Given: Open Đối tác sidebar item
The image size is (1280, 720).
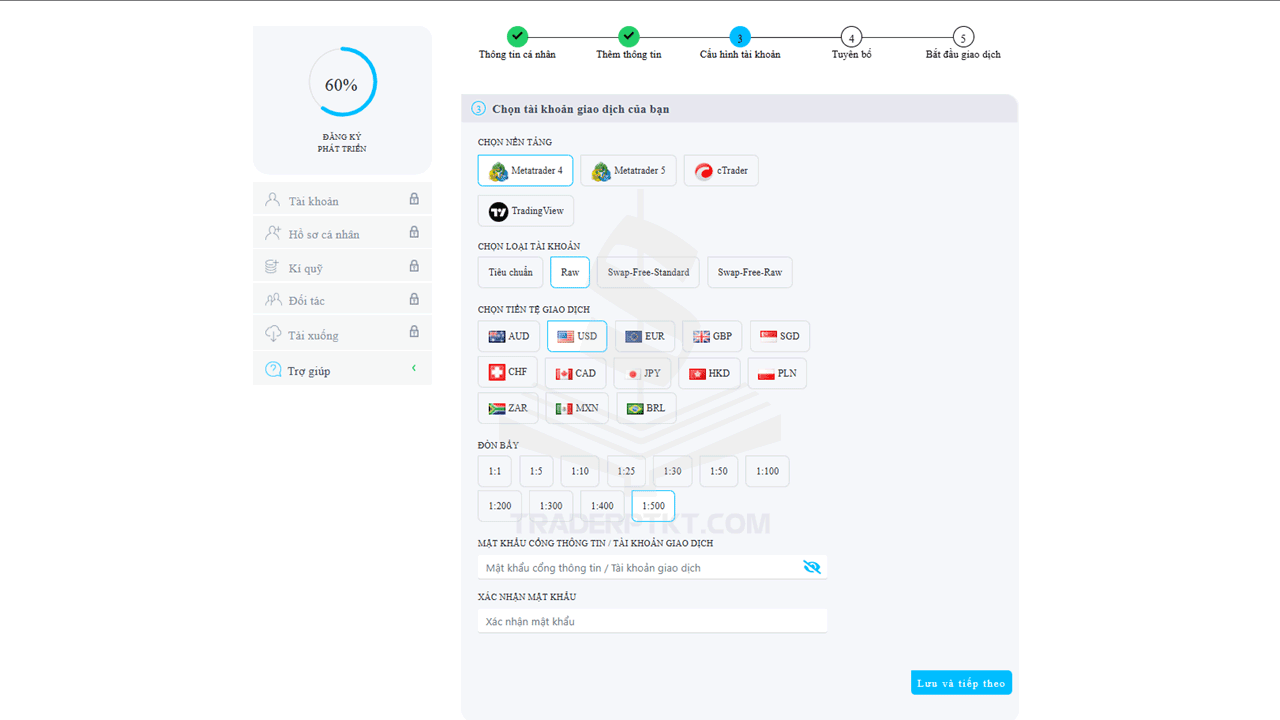Looking at the screenshot, I should coord(342,300).
